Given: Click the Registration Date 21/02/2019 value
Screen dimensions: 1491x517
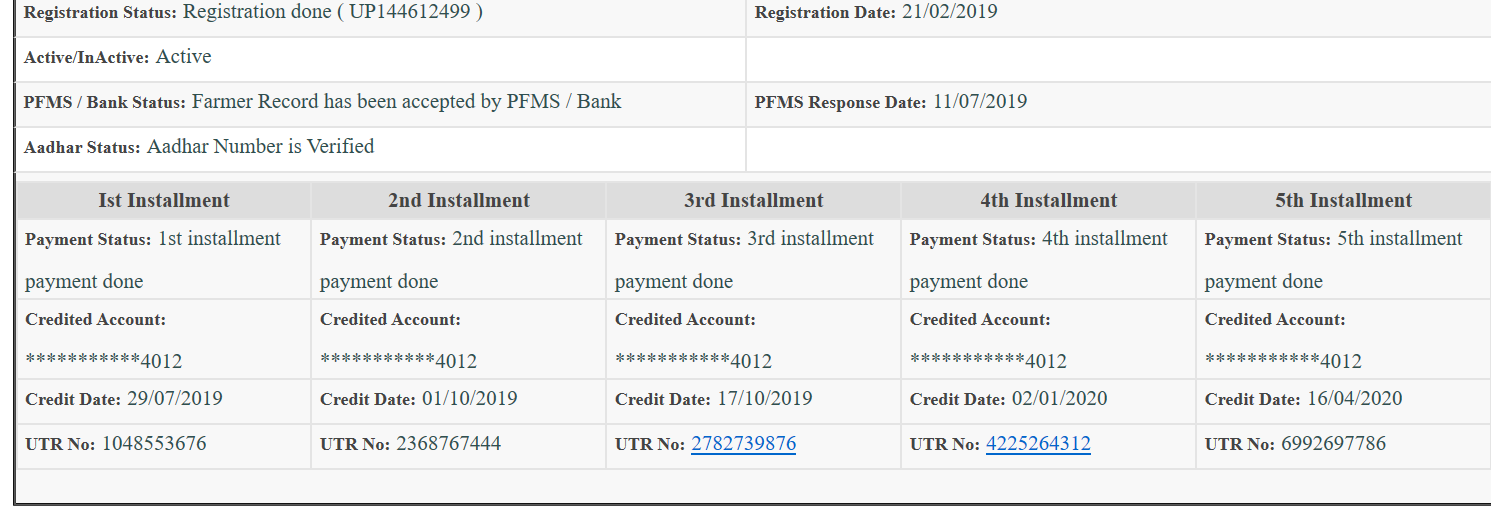Looking at the screenshot, I should pos(949,12).
